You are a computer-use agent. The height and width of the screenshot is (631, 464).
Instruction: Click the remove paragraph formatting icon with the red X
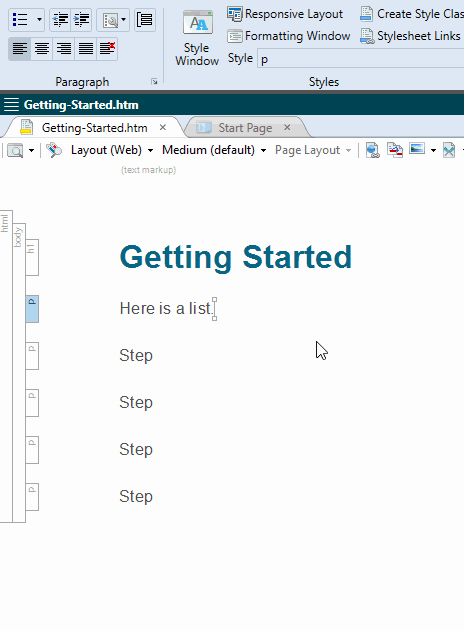pyautogui.click(x=107, y=49)
